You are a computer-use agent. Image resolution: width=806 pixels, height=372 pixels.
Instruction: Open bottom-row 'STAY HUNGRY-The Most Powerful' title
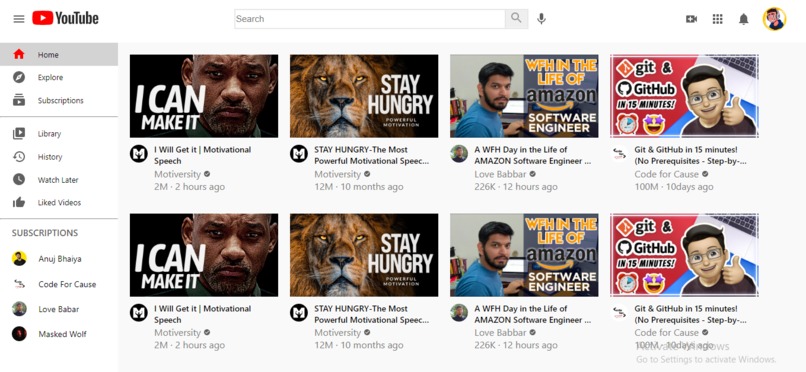pos(372,314)
